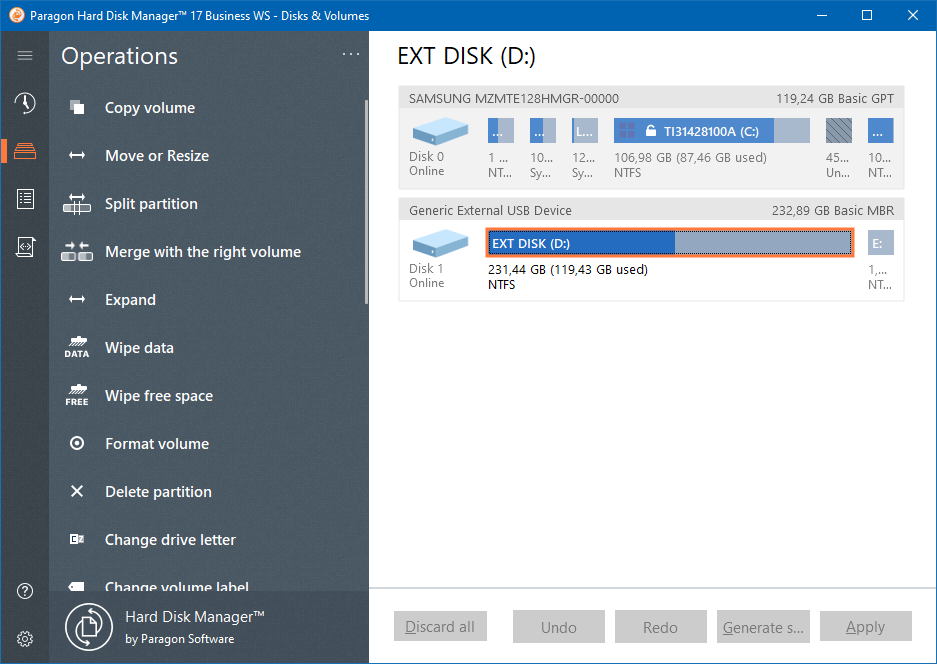
Task: Open the Operations more options ellipsis
Action: point(351,54)
